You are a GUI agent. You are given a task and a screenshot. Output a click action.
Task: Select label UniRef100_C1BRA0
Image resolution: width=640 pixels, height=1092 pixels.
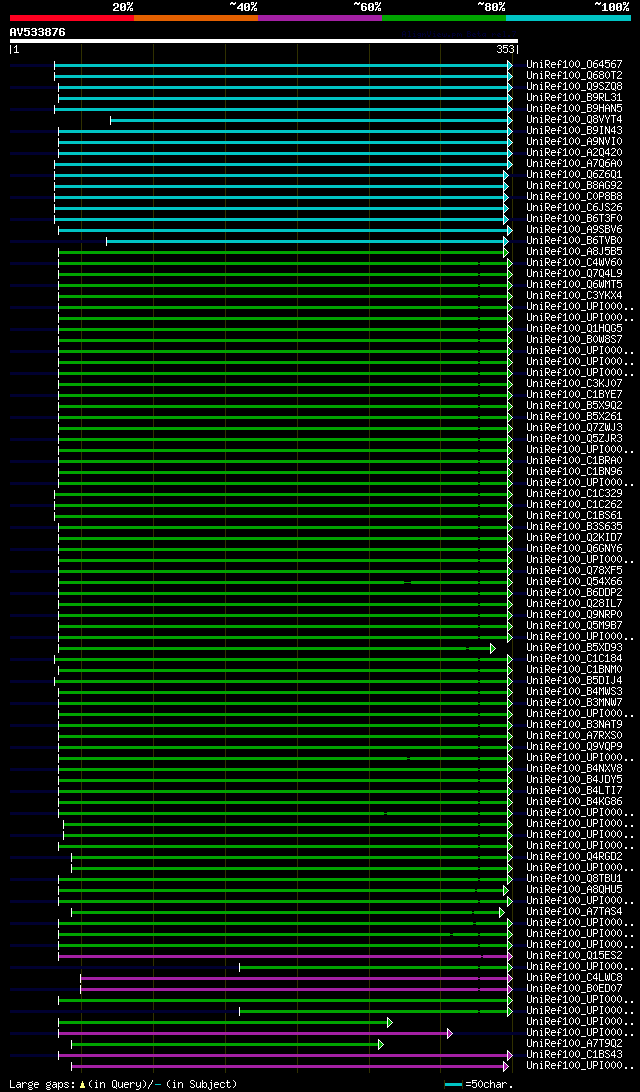pyautogui.click(x=575, y=460)
